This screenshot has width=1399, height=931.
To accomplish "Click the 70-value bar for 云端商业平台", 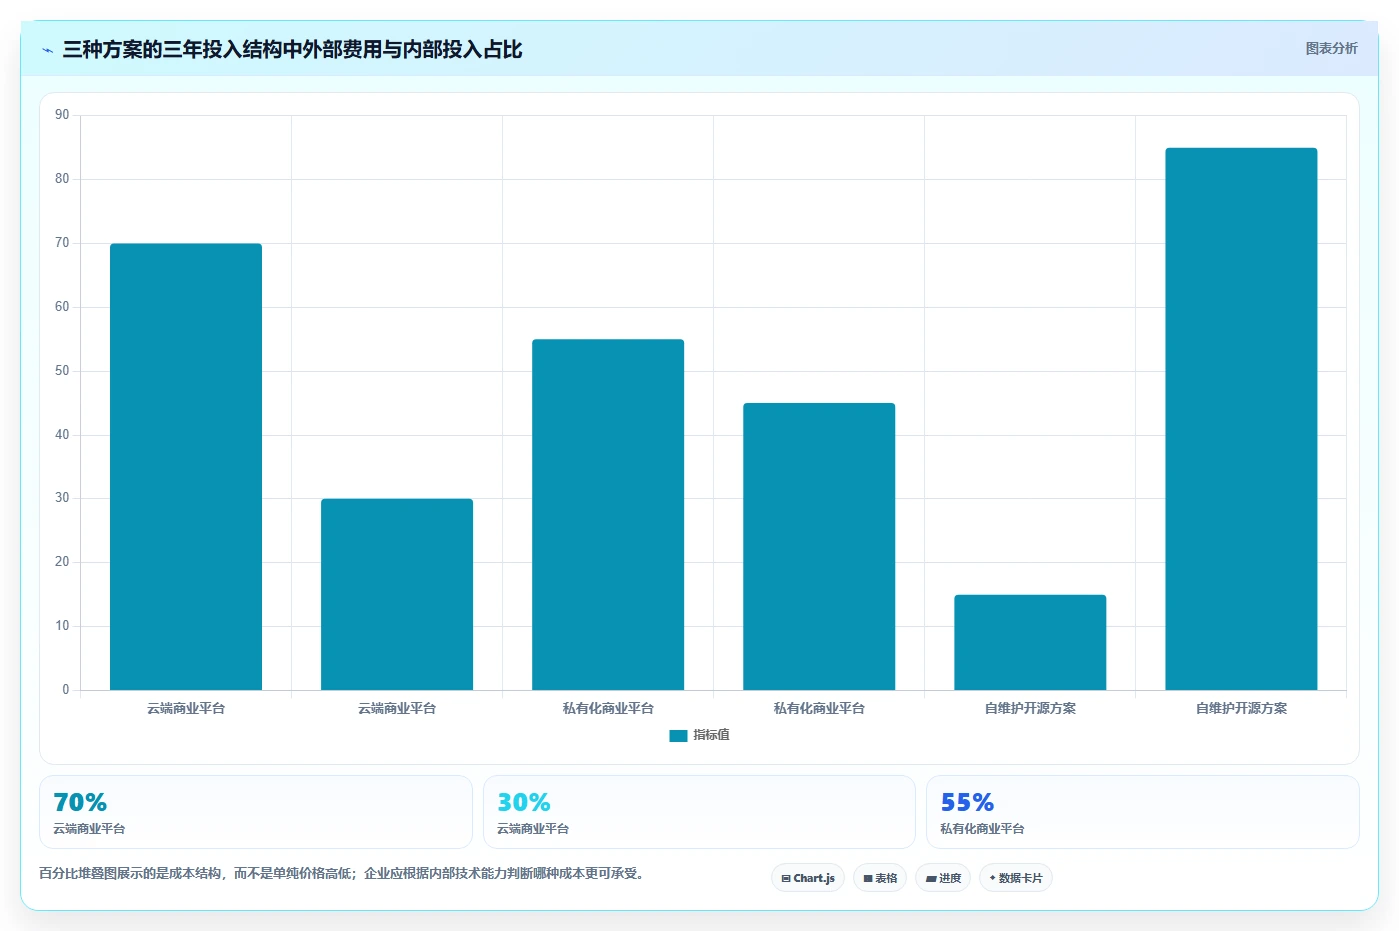I will pyautogui.click(x=186, y=467).
